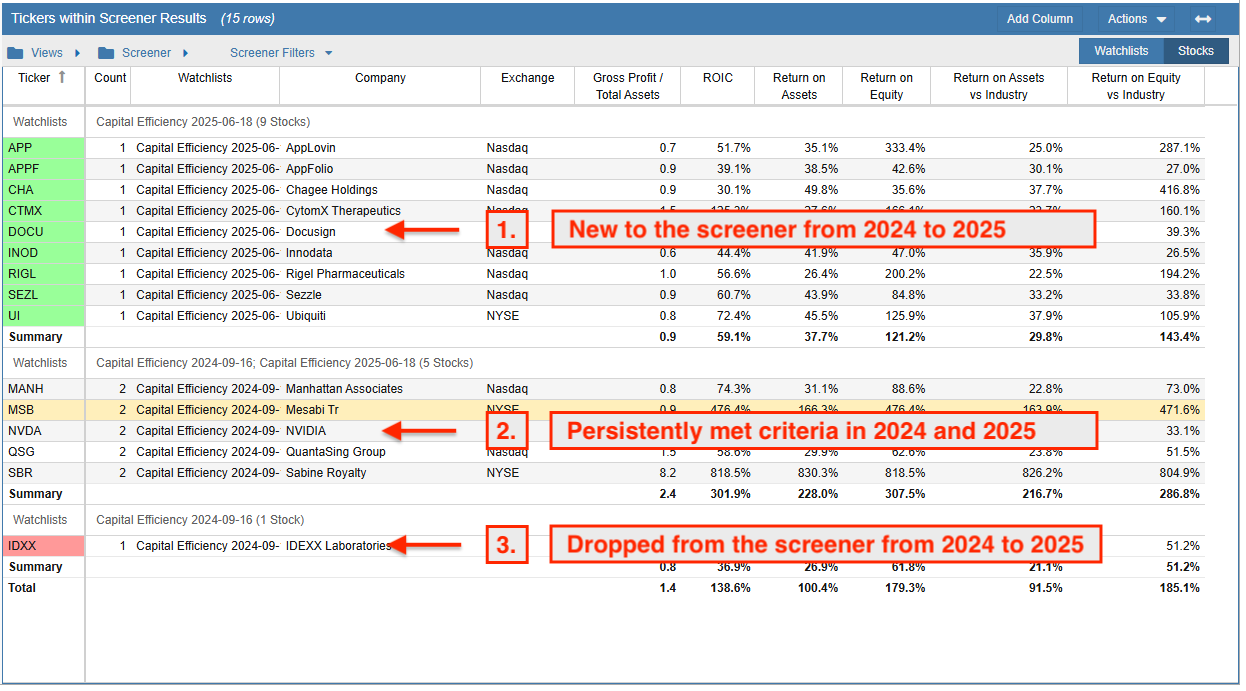Click the Views folder icon

[15, 53]
